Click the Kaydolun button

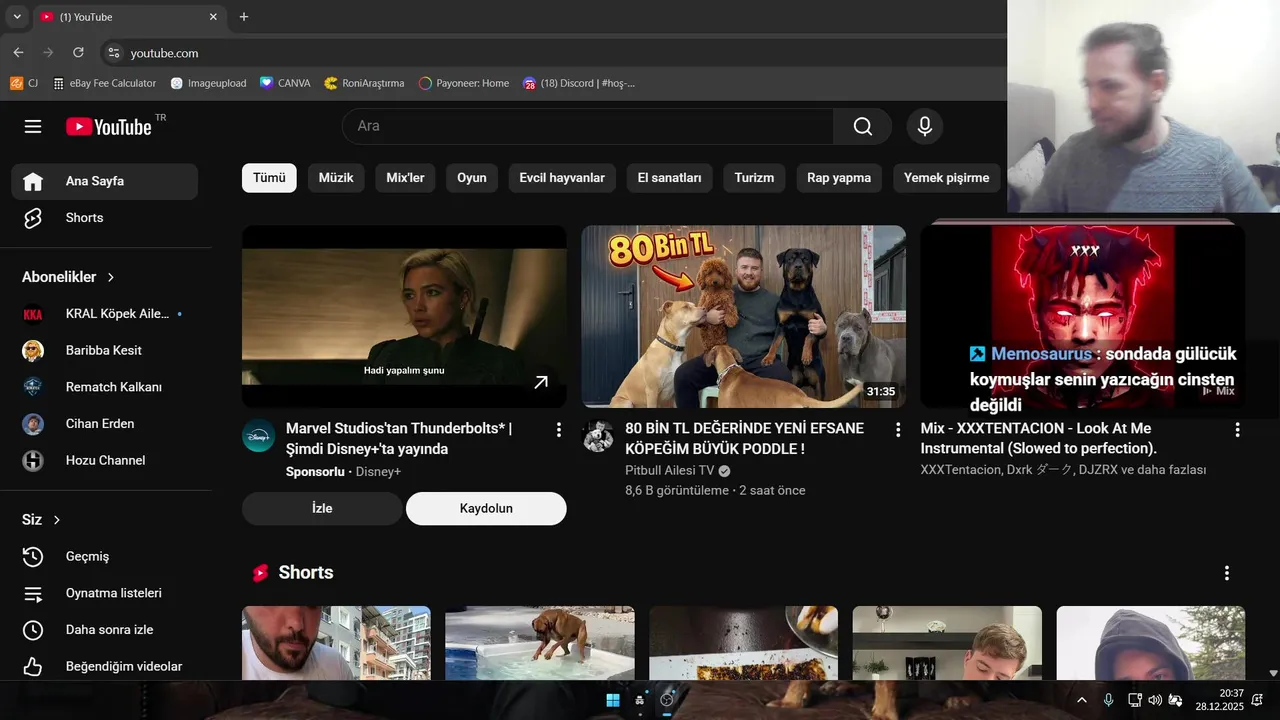486,508
